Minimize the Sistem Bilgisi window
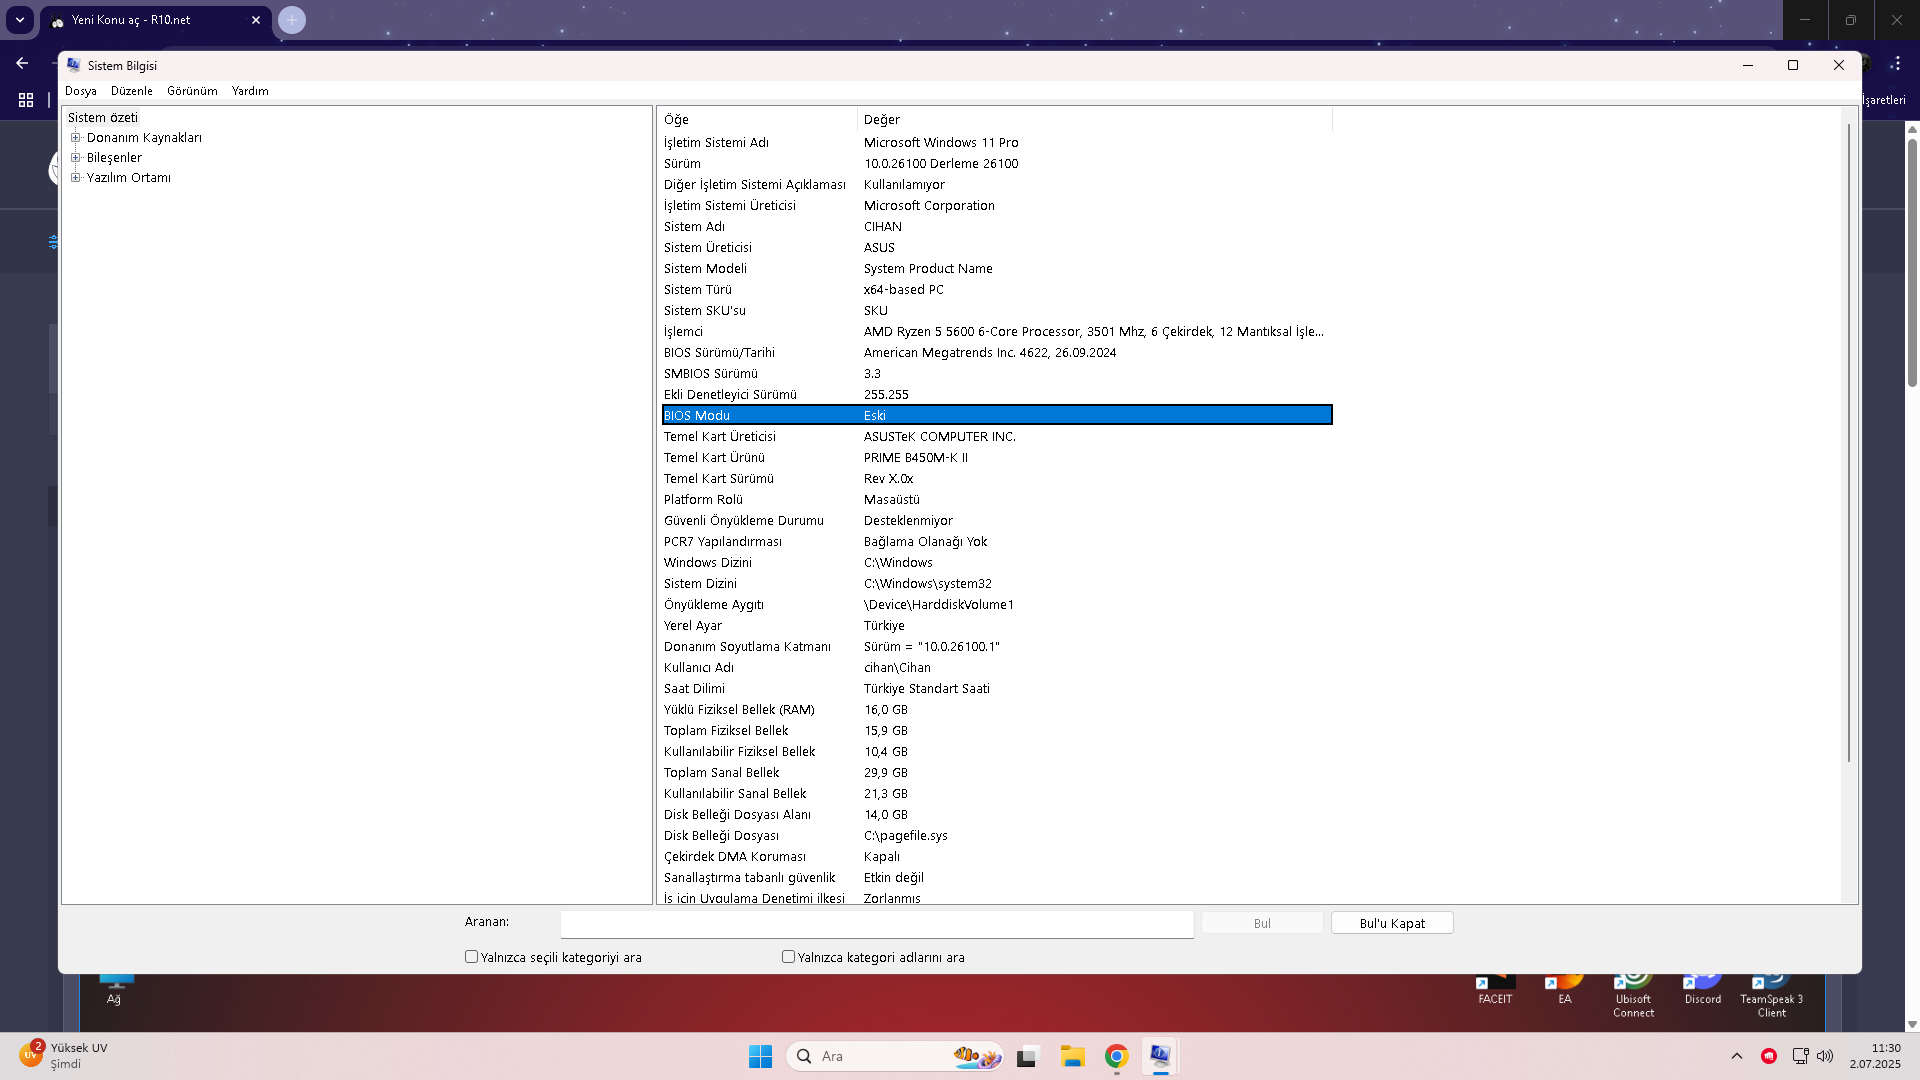Viewport: 1920px width, 1080px height. pyautogui.click(x=1748, y=65)
